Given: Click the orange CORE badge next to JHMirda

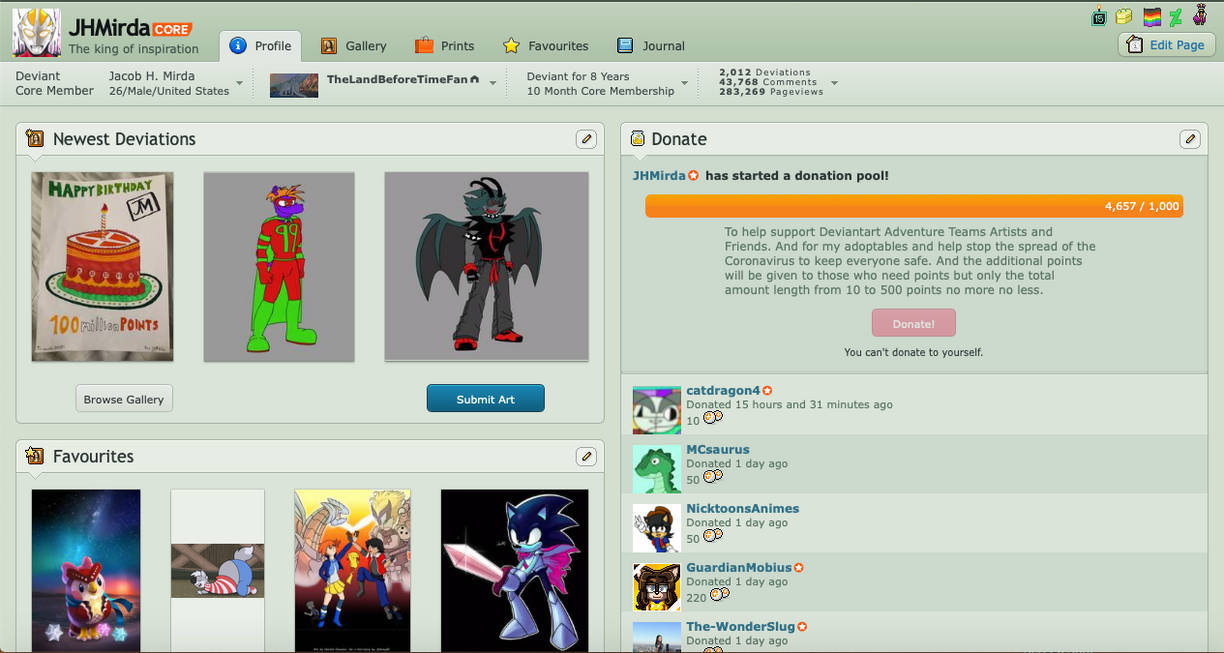Looking at the screenshot, I should click(172, 29).
